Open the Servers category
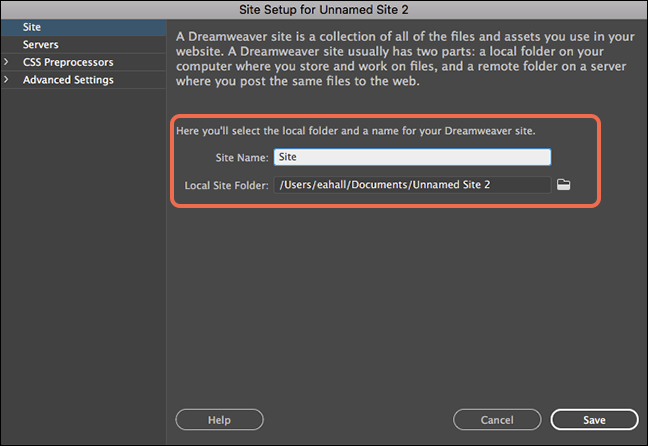This screenshot has height=446, width=648. tap(83, 45)
